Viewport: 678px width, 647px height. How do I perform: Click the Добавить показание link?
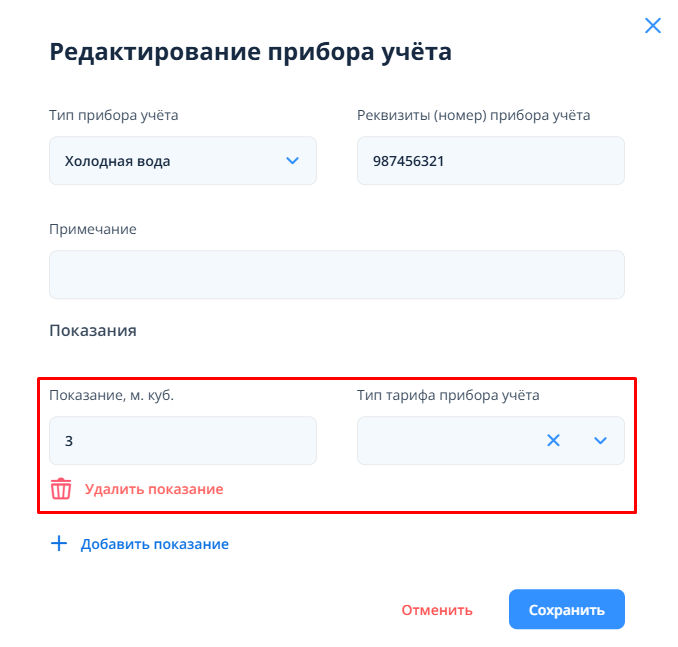155,544
